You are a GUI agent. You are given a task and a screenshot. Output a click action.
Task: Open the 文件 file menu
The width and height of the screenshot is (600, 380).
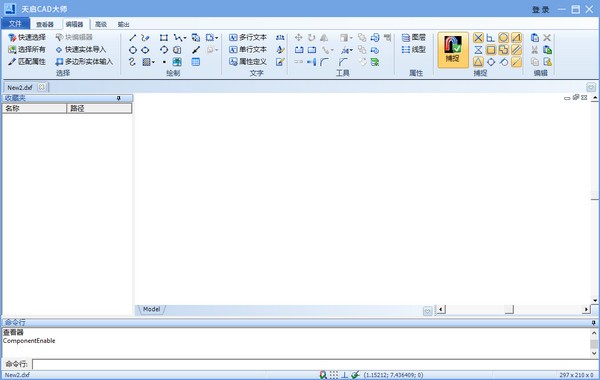15,24
